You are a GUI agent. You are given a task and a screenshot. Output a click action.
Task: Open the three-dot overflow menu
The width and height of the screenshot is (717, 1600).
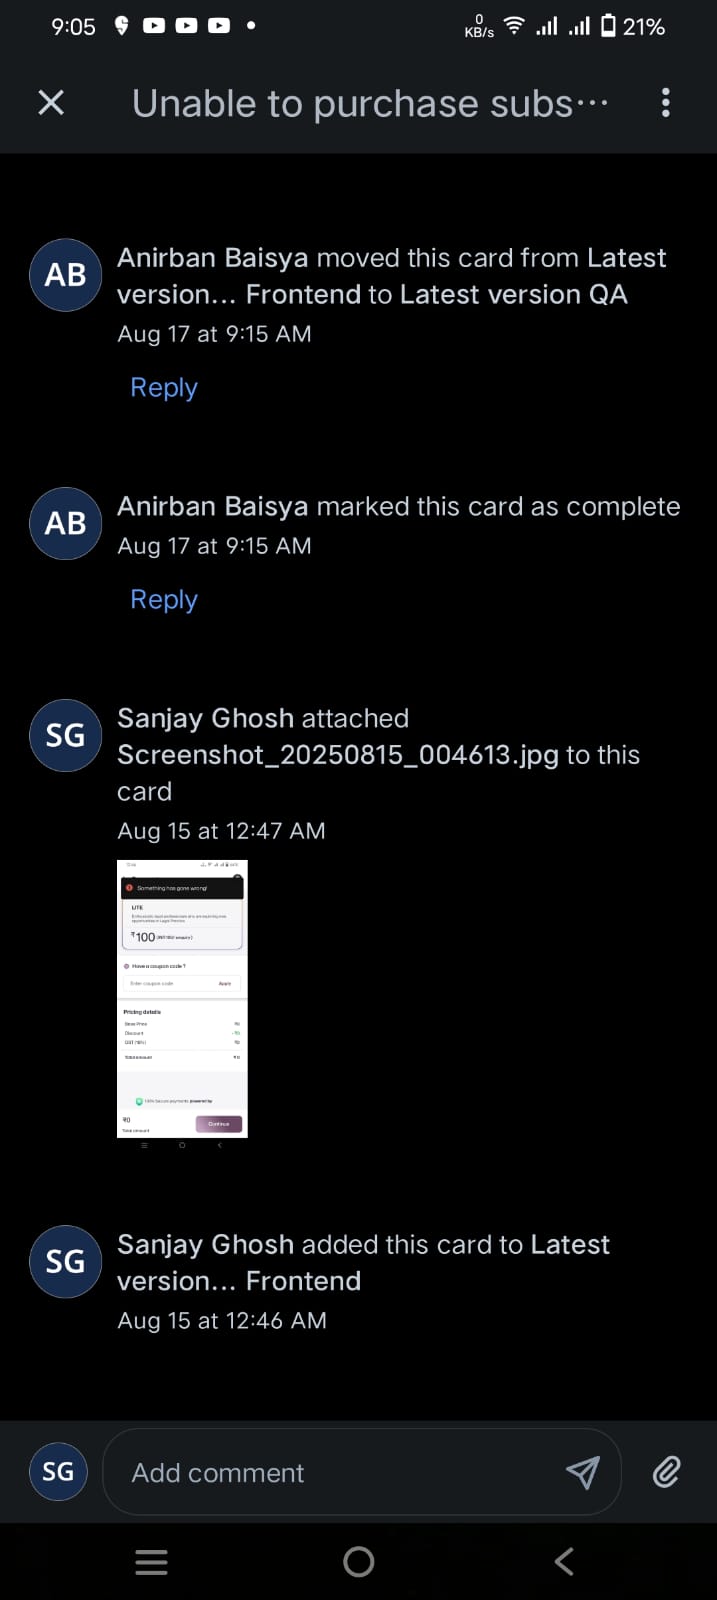click(666, 102)
